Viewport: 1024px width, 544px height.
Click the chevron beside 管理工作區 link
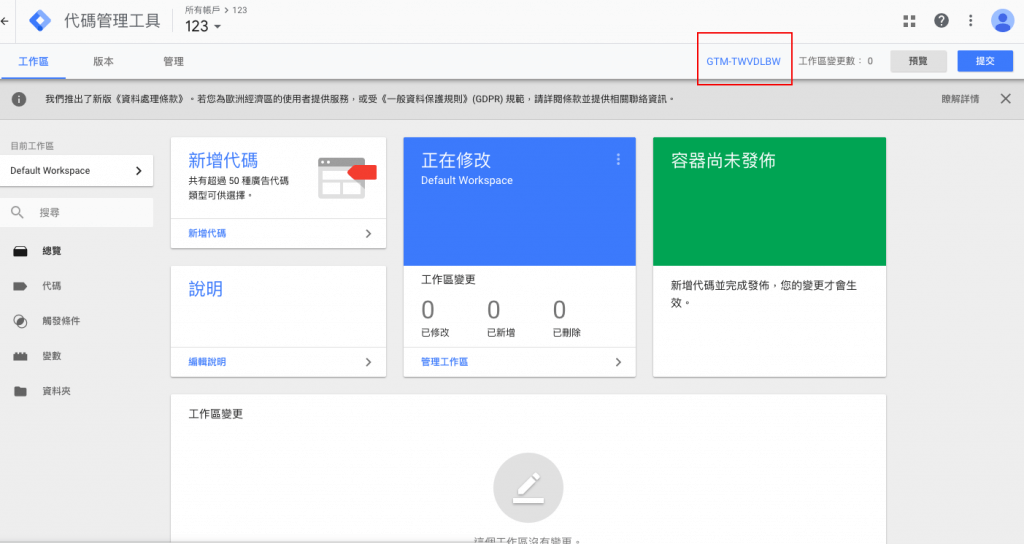618,362
